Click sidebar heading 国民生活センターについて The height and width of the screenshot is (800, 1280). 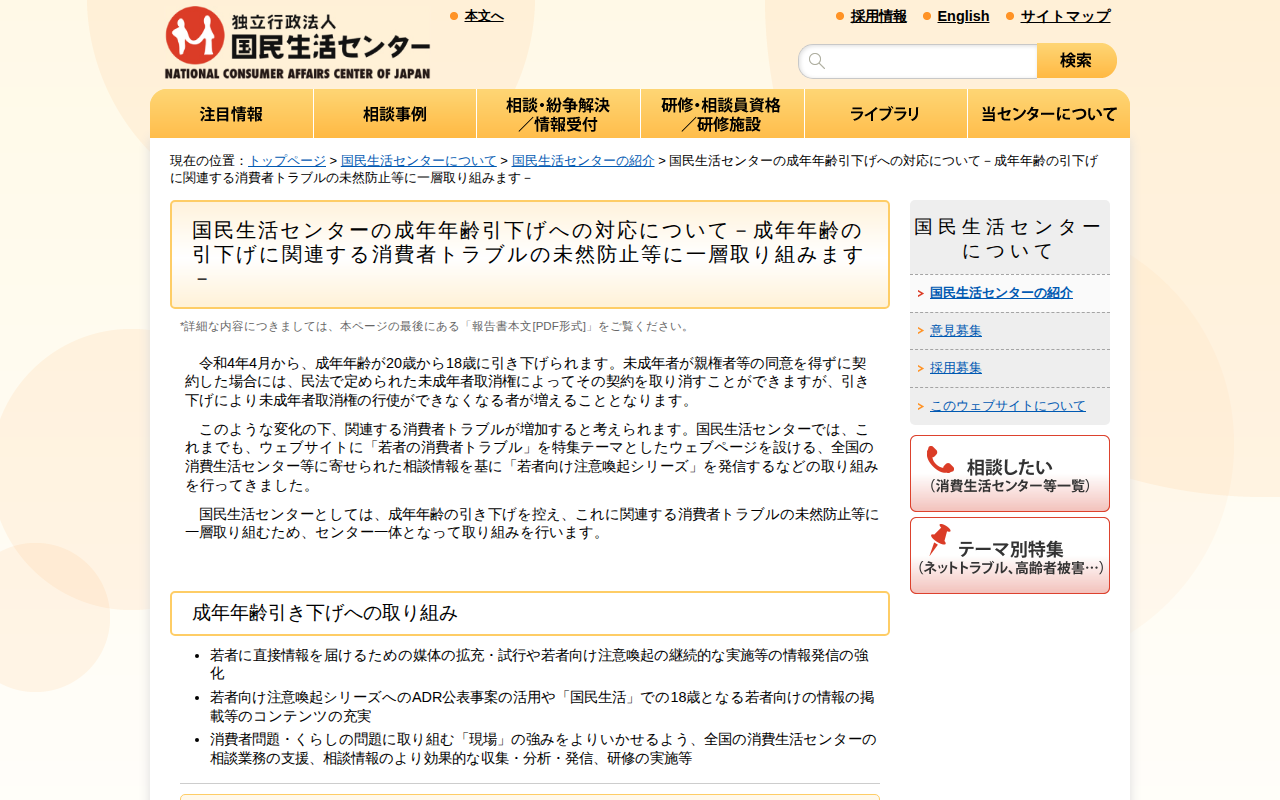click(x=1010, y=238)
